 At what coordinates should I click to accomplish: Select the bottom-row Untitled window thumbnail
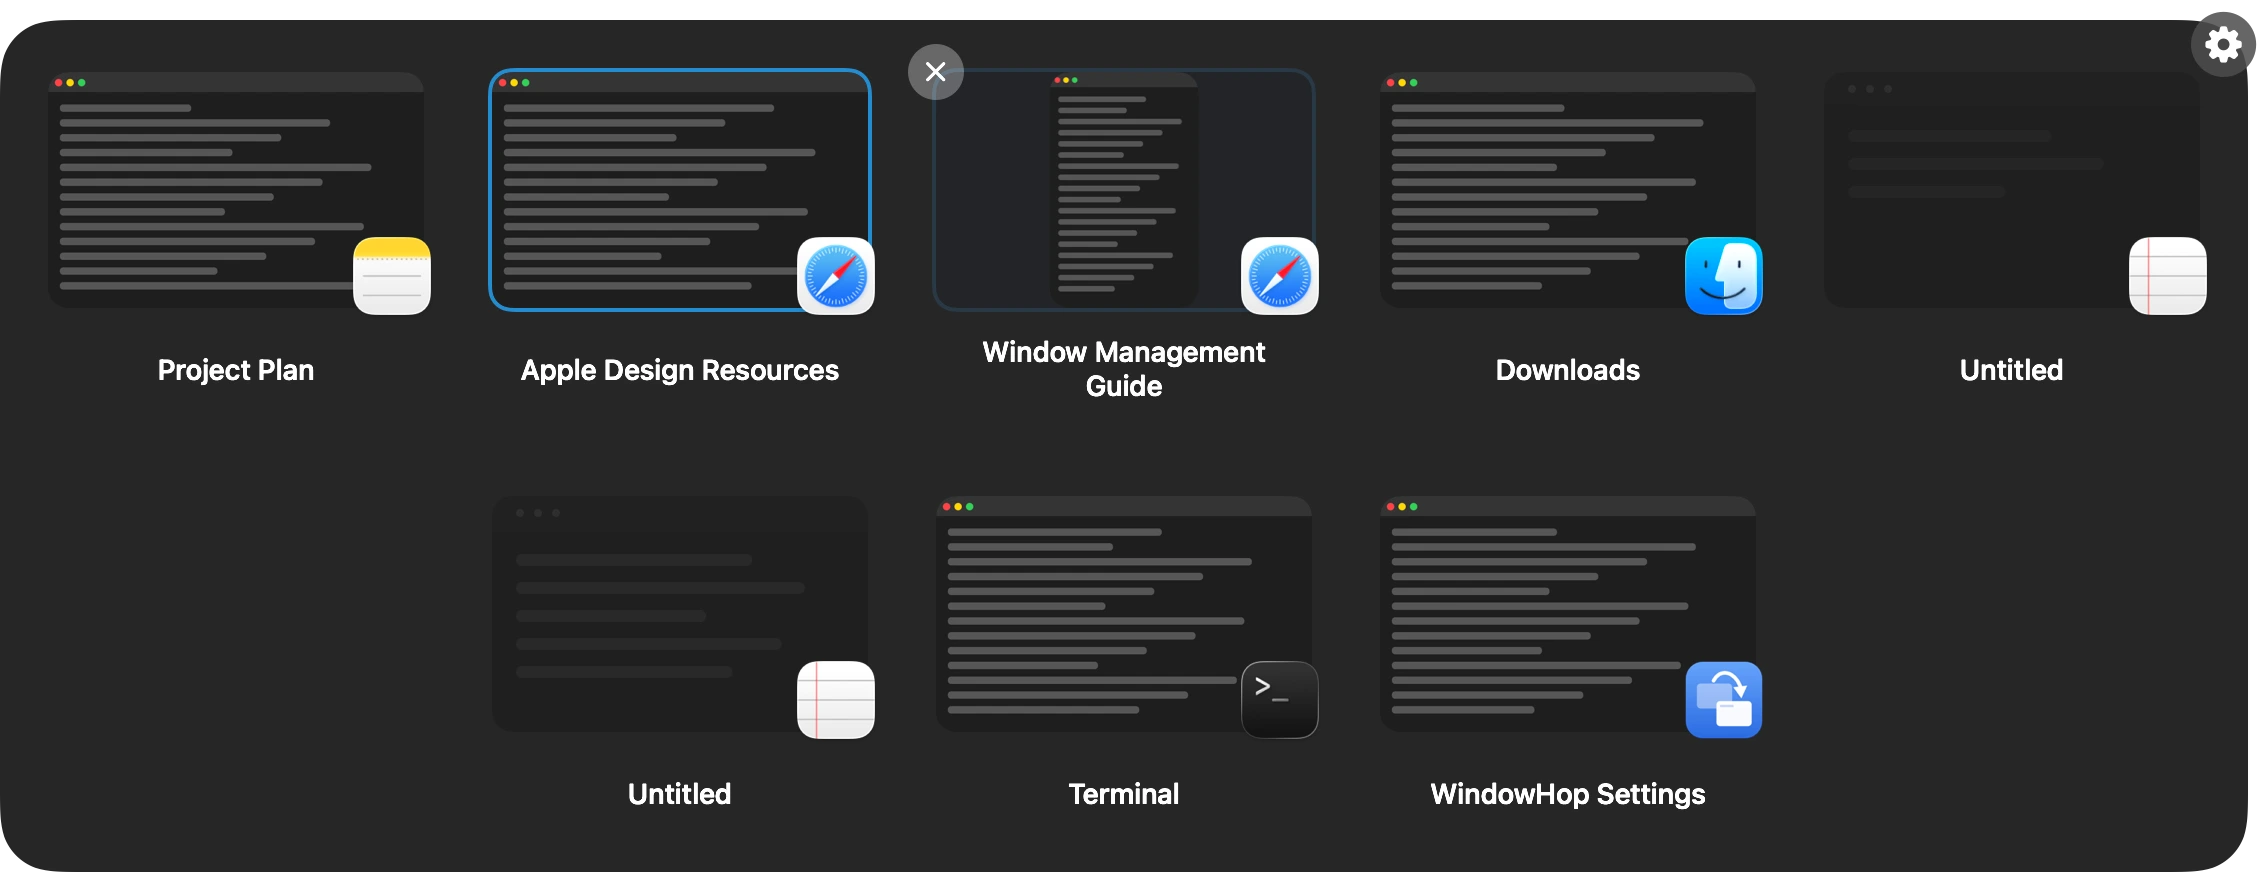(680, 614)
